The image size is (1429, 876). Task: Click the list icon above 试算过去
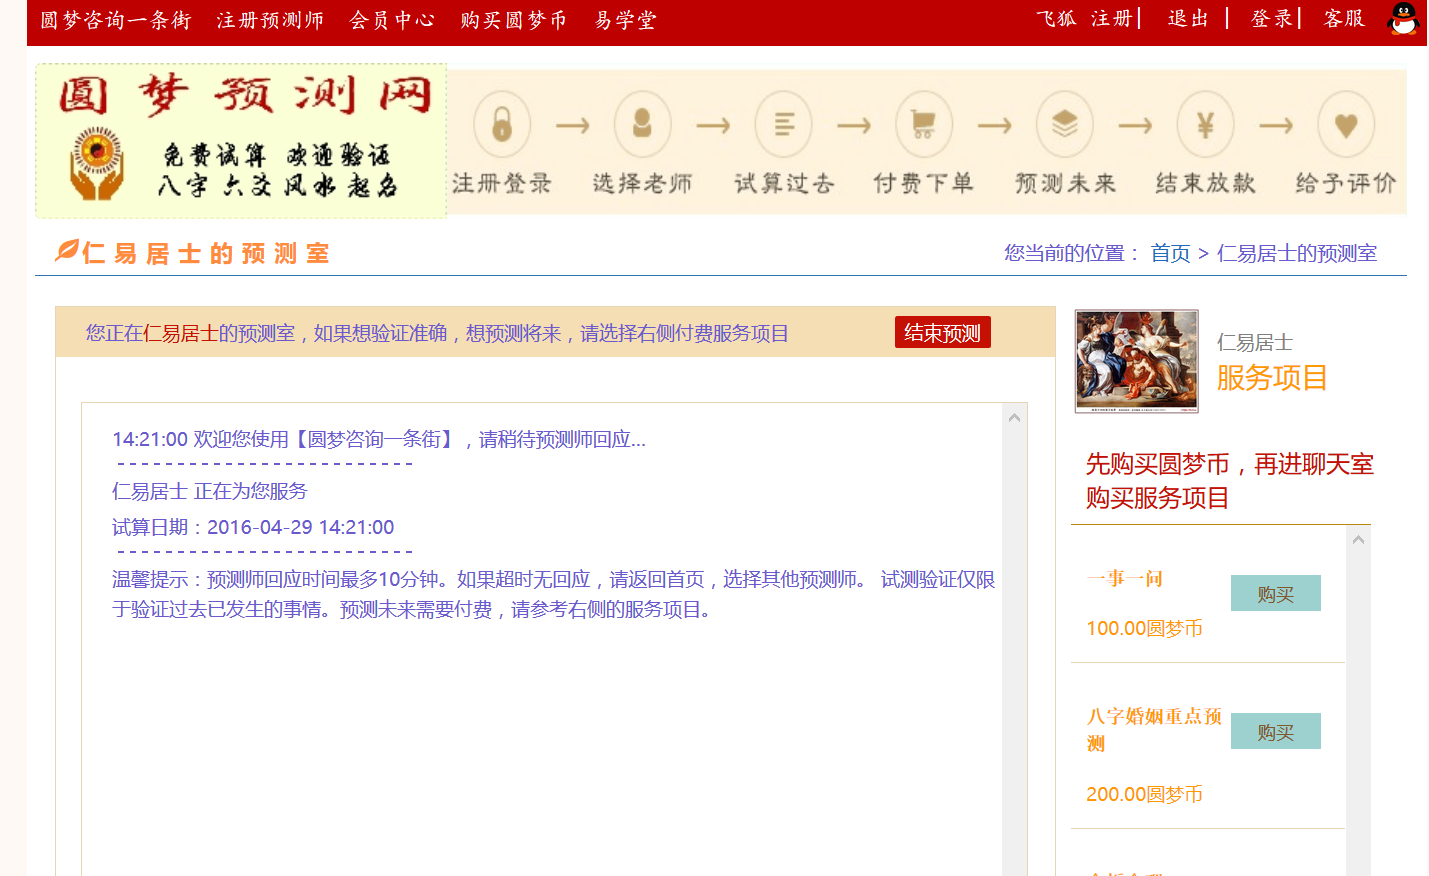(x=783, y=124)
